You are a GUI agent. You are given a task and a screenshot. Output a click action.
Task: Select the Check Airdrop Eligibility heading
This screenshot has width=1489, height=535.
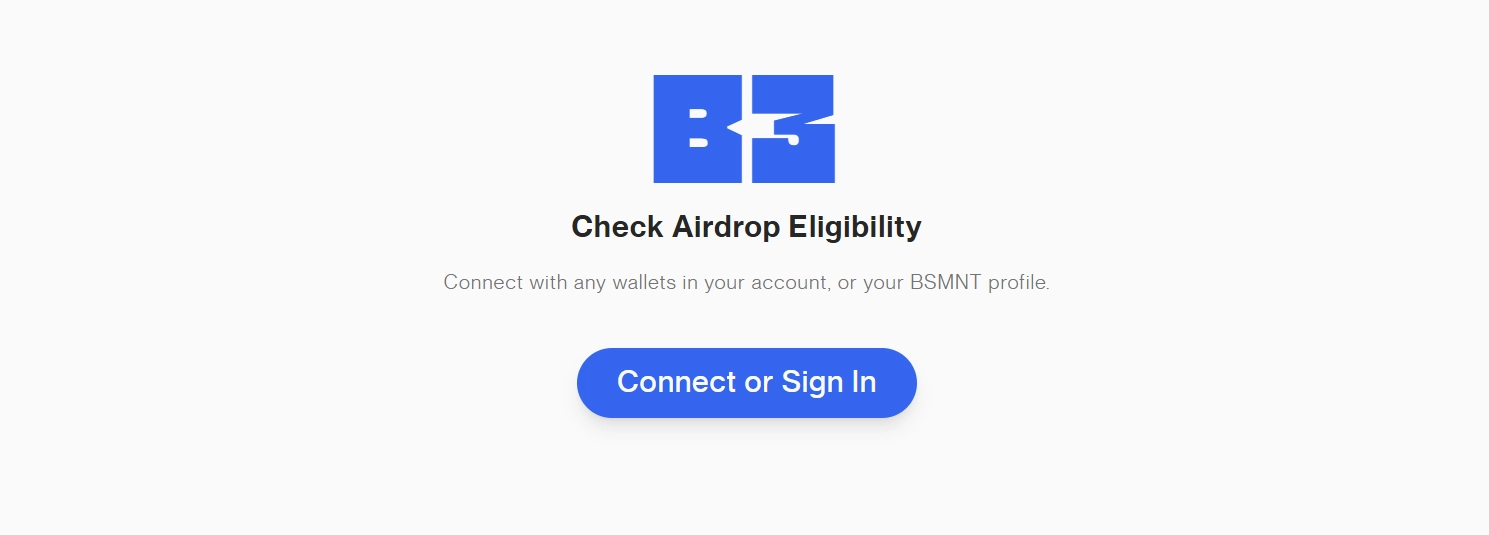tap(746, 227)
